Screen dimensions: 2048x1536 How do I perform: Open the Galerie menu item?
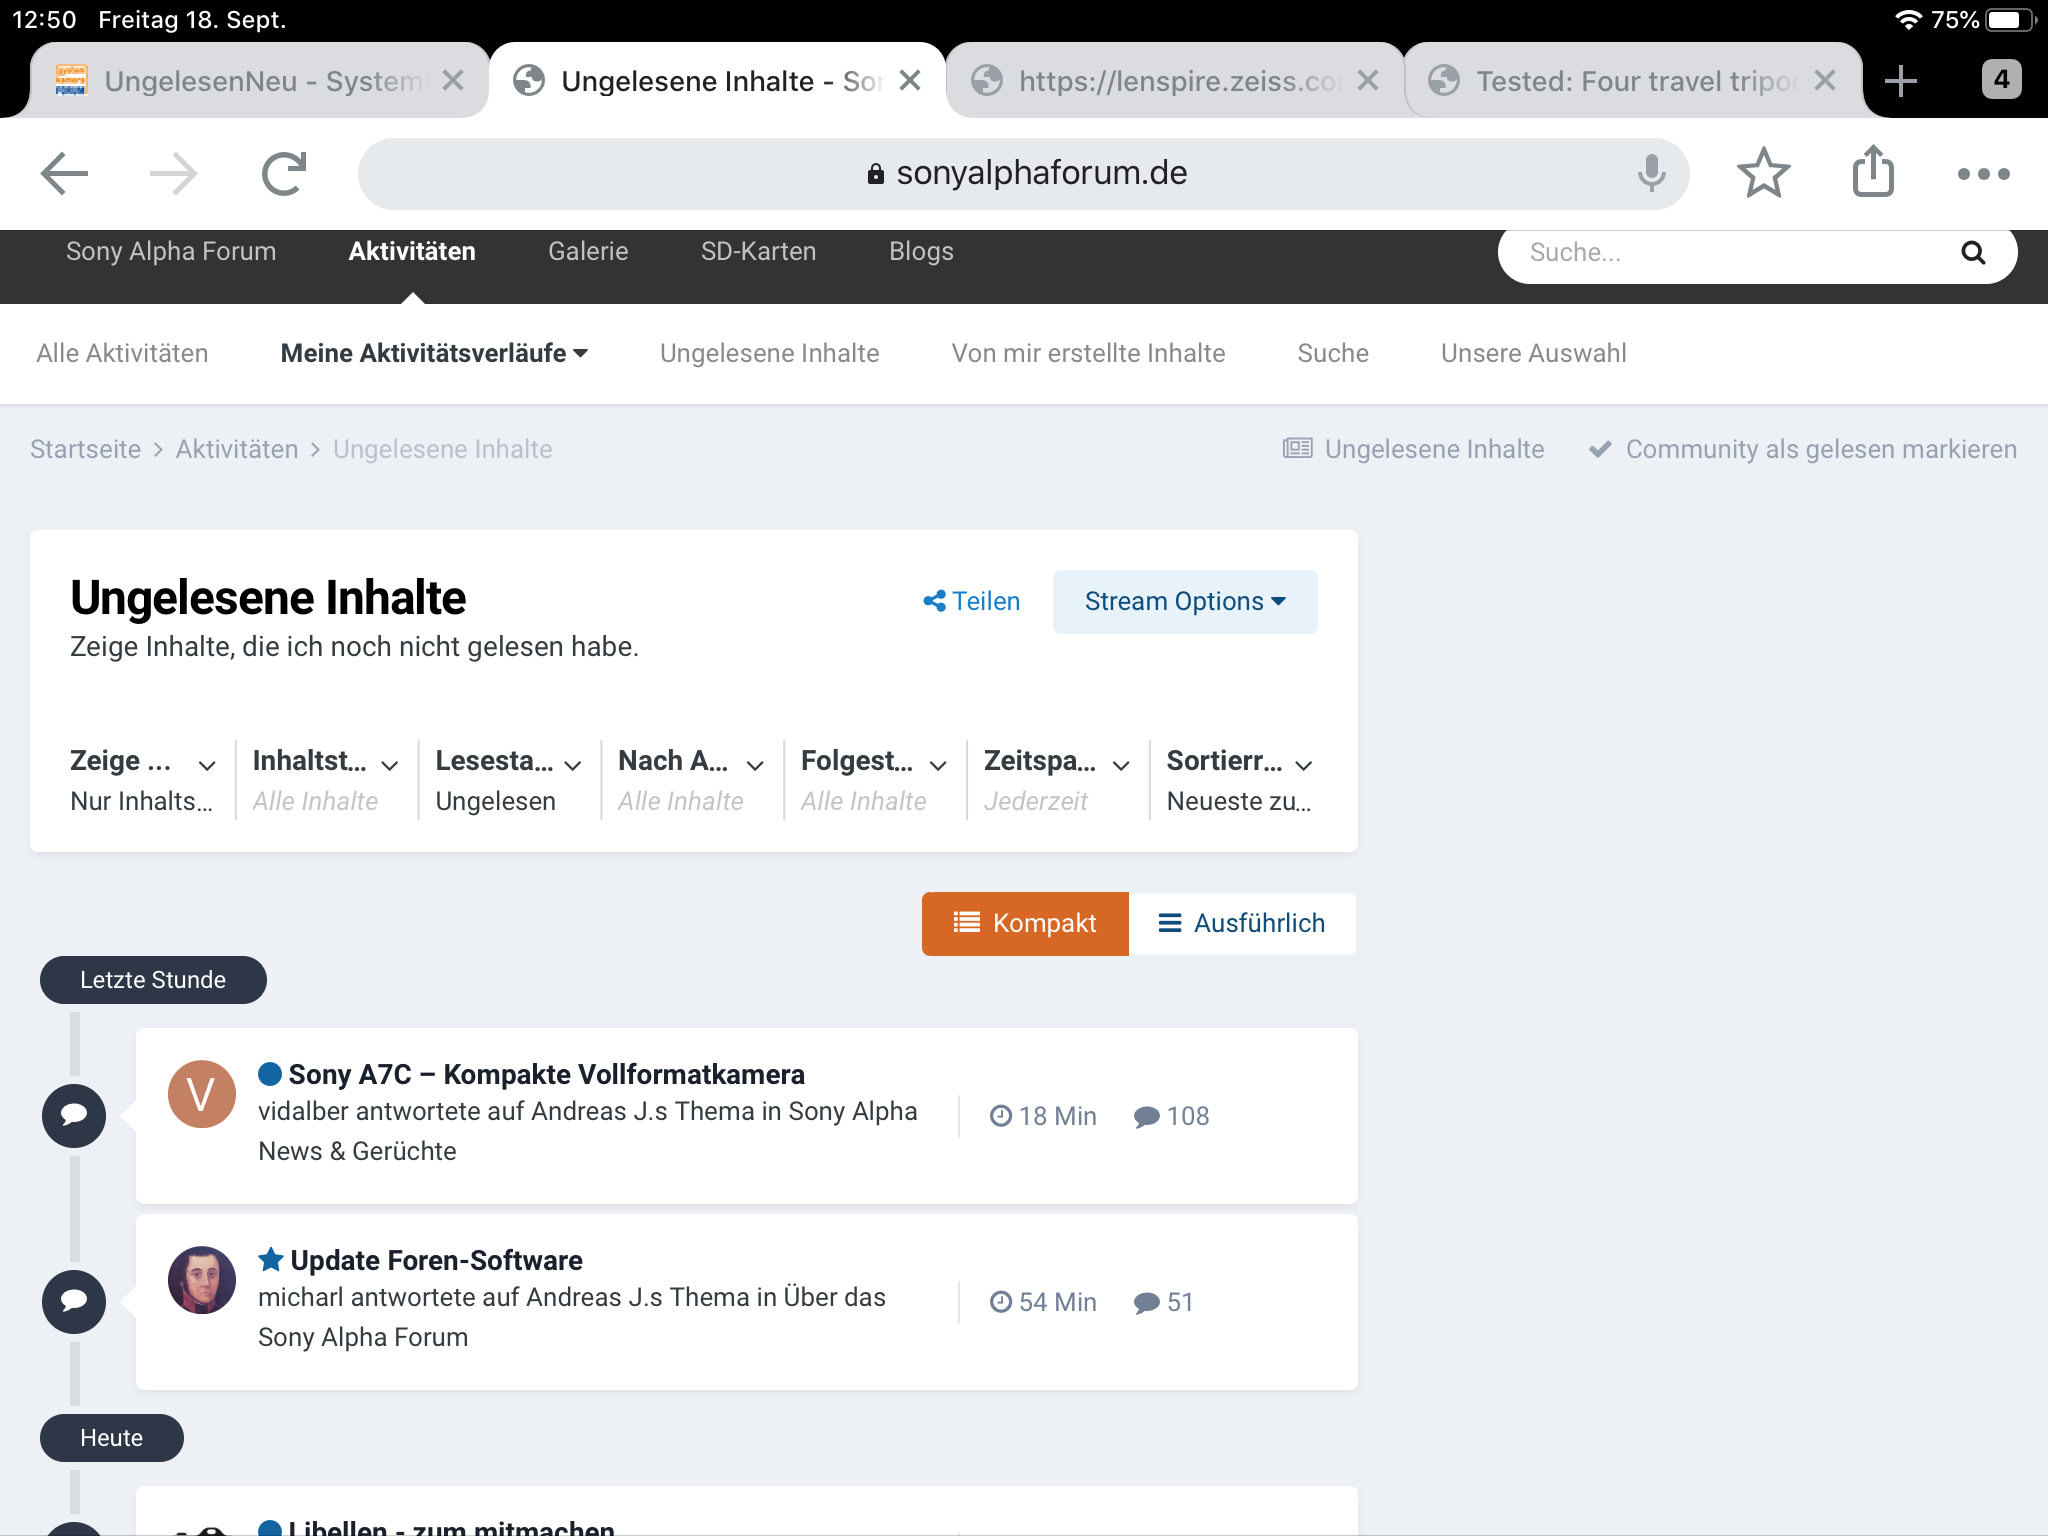[588, 251]
